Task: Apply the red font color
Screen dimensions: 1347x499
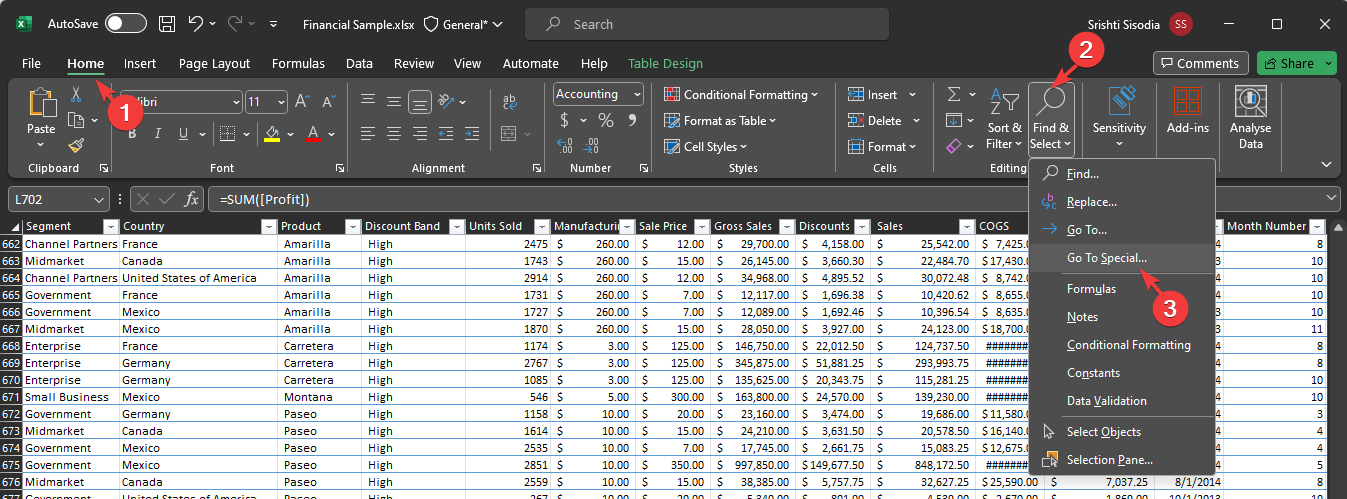Action: (x=313, y=133)
